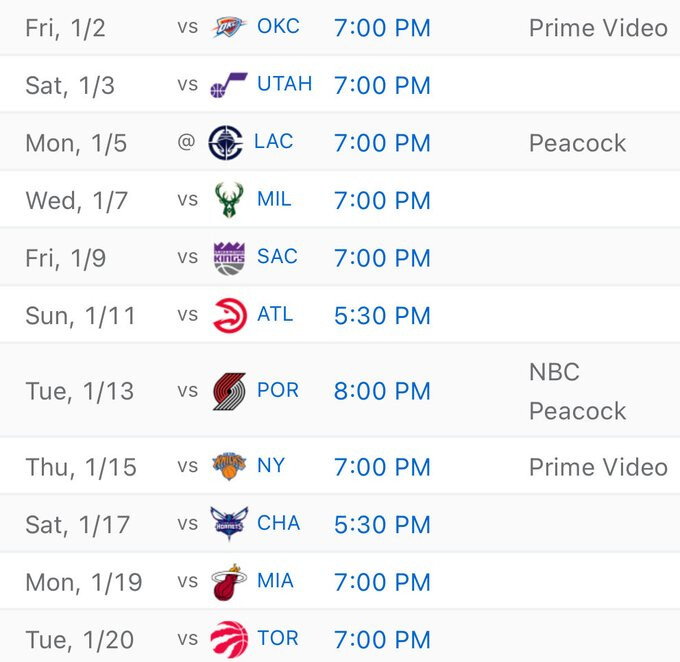The height and width of the screenshot is (662, 680).
Task: Click the Miami Heat logo
Action: pos(229,582)
